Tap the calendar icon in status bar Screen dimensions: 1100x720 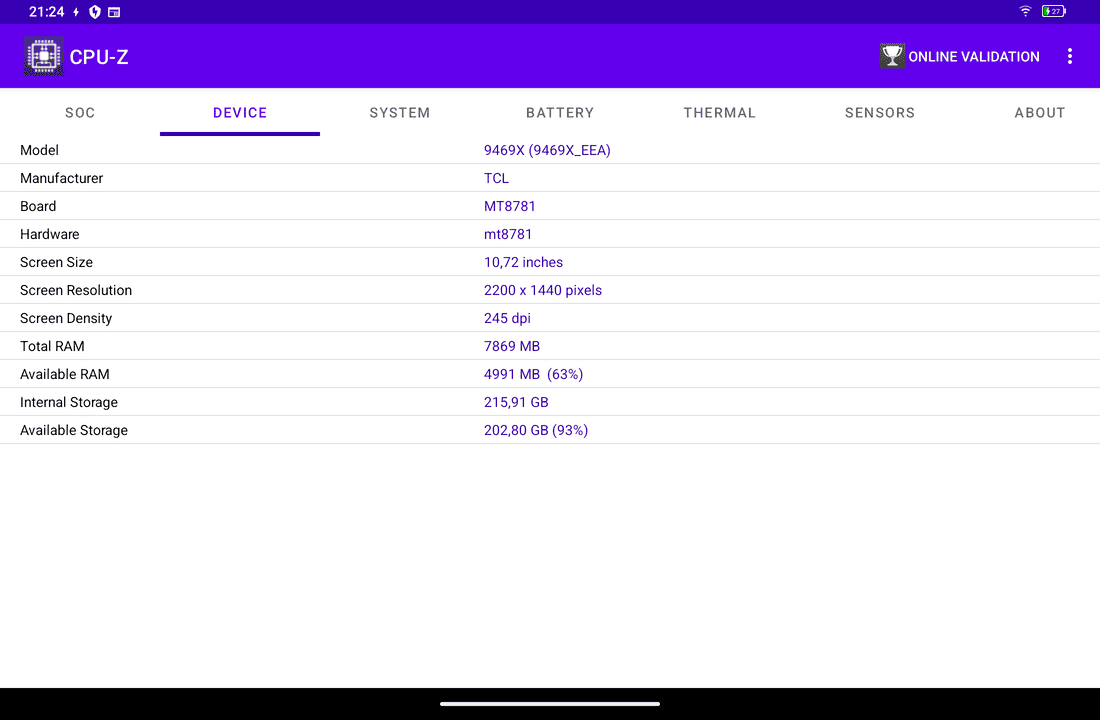pos(114,12)
